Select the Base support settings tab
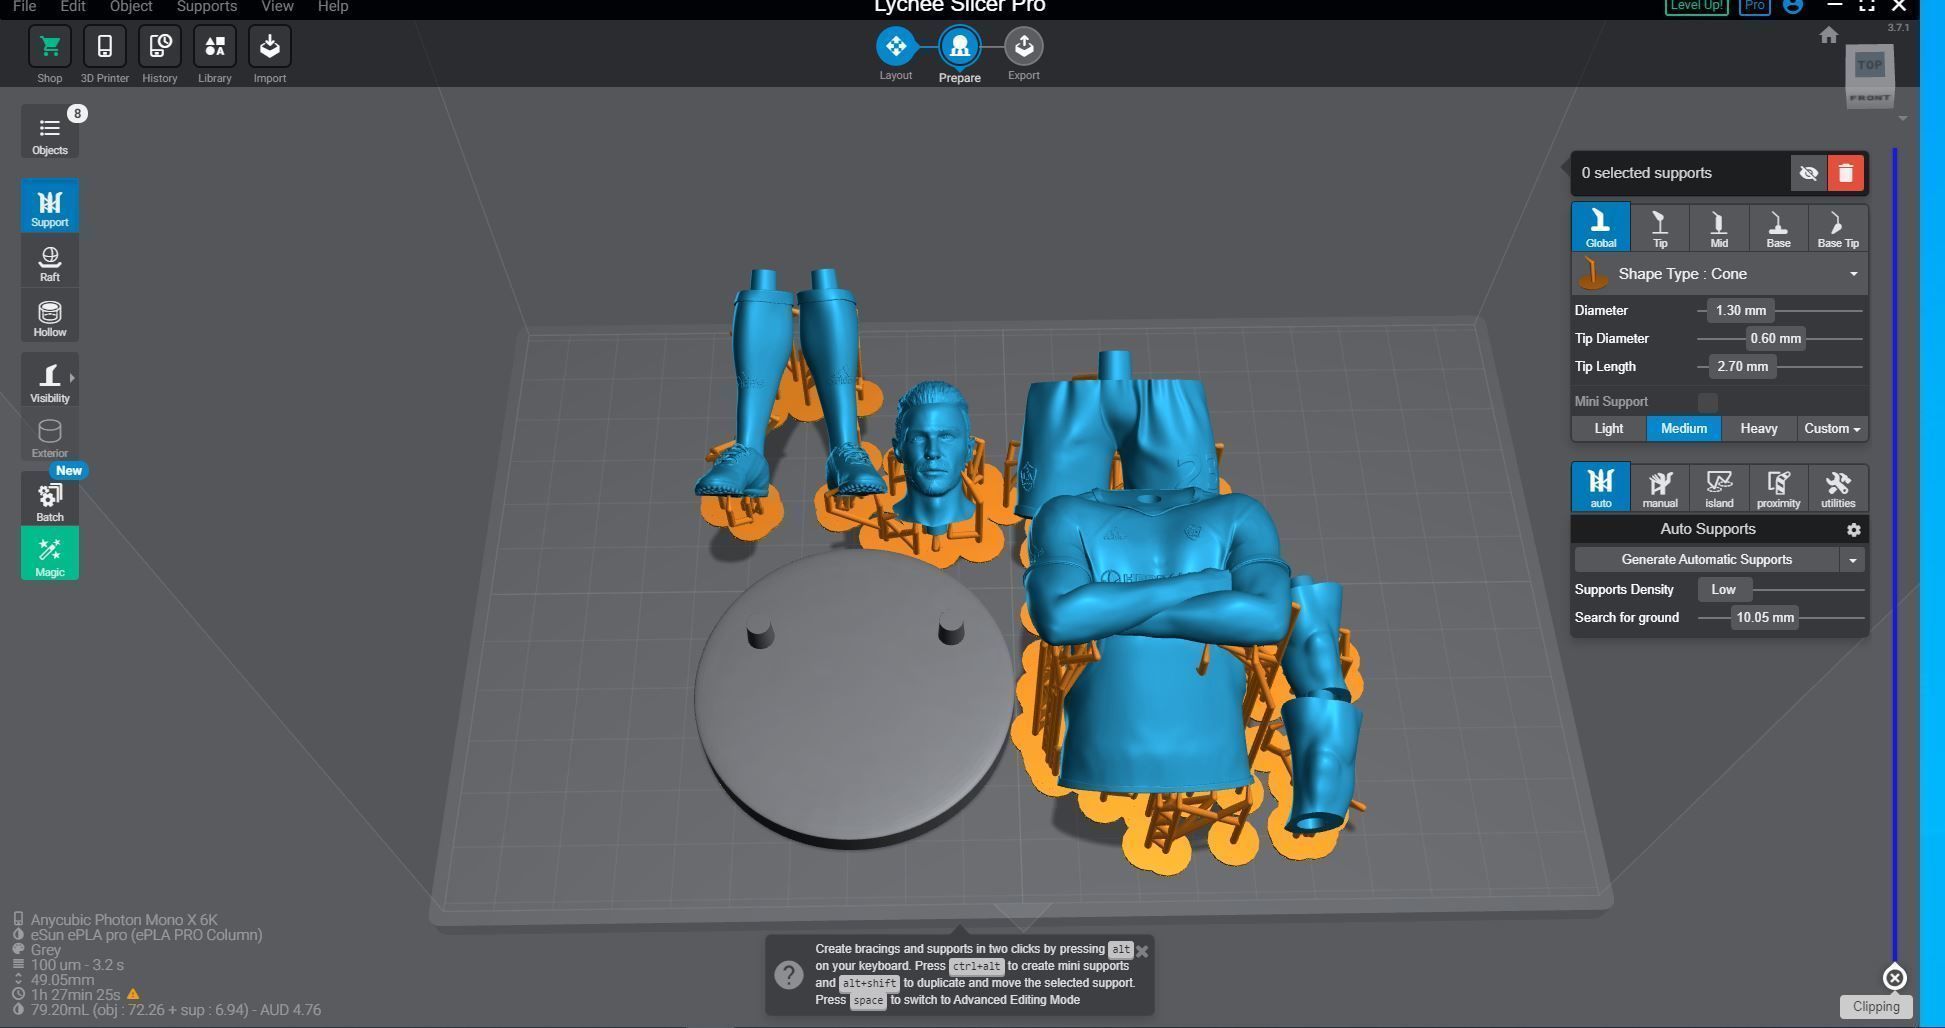Image resolution: width=1945 pixels, height=1028 pixels. tap(1778, 227)
